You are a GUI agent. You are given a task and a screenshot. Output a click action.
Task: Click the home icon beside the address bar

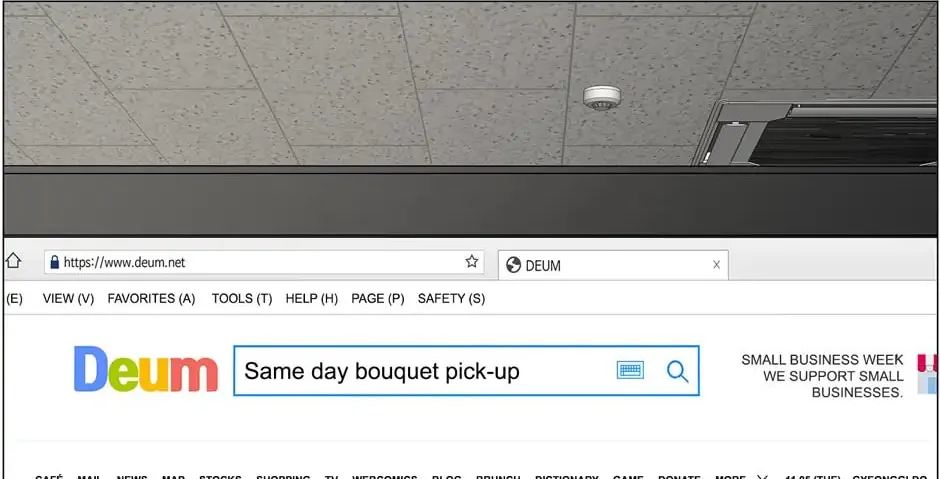[x=13, y=261]
